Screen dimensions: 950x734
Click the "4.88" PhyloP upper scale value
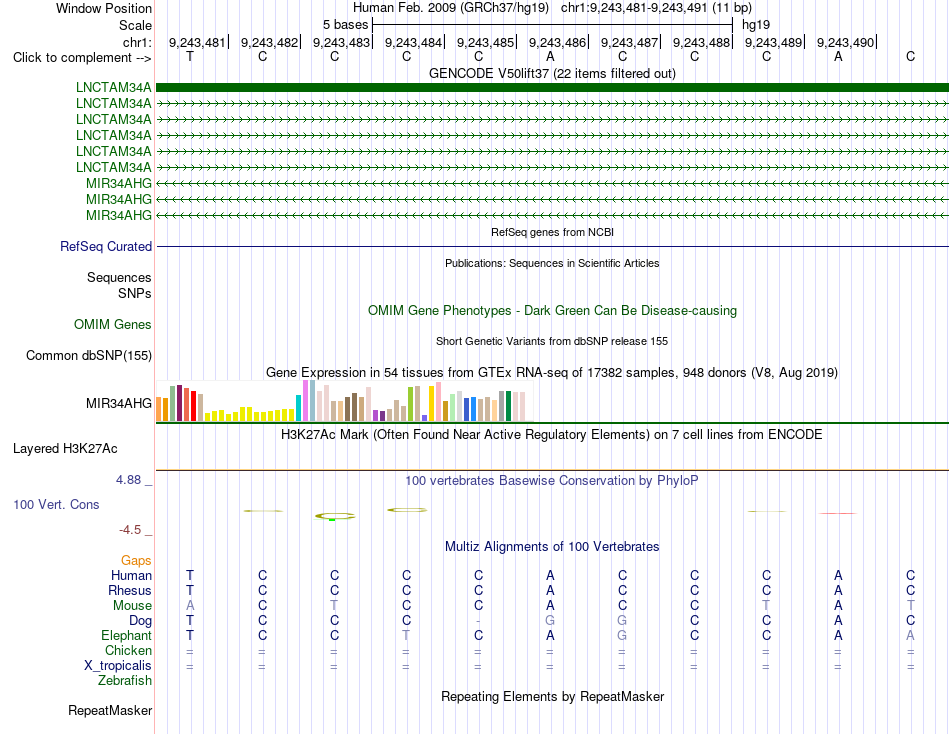point(128,480)
